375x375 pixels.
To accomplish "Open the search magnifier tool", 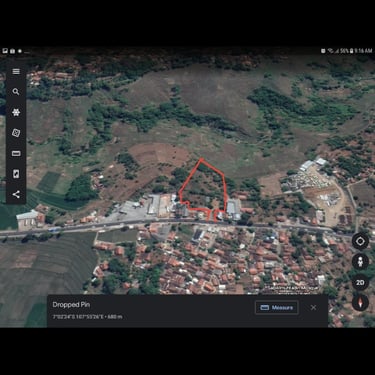I will pyautogui.click(x=16, y=92).
